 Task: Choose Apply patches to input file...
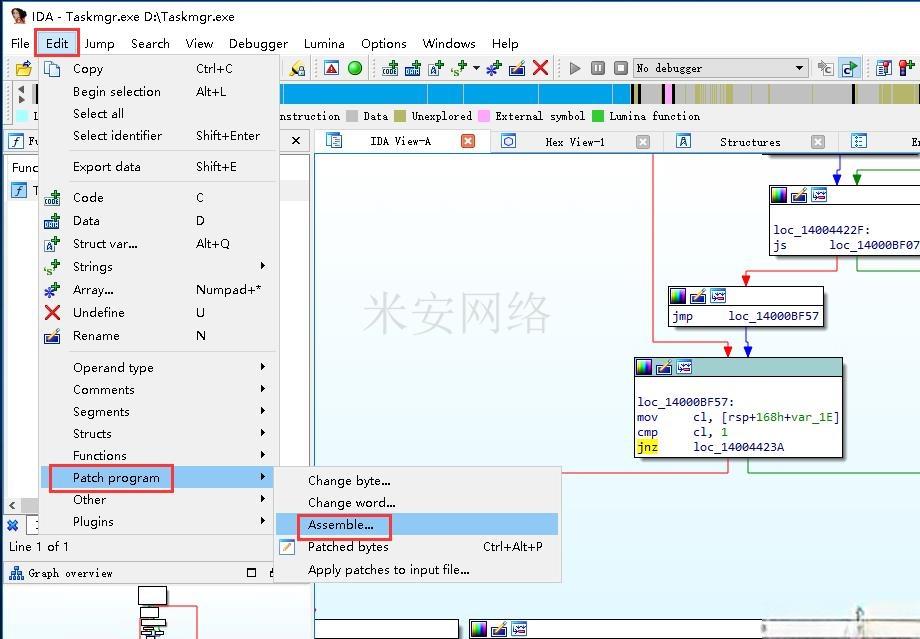(417, 570)
